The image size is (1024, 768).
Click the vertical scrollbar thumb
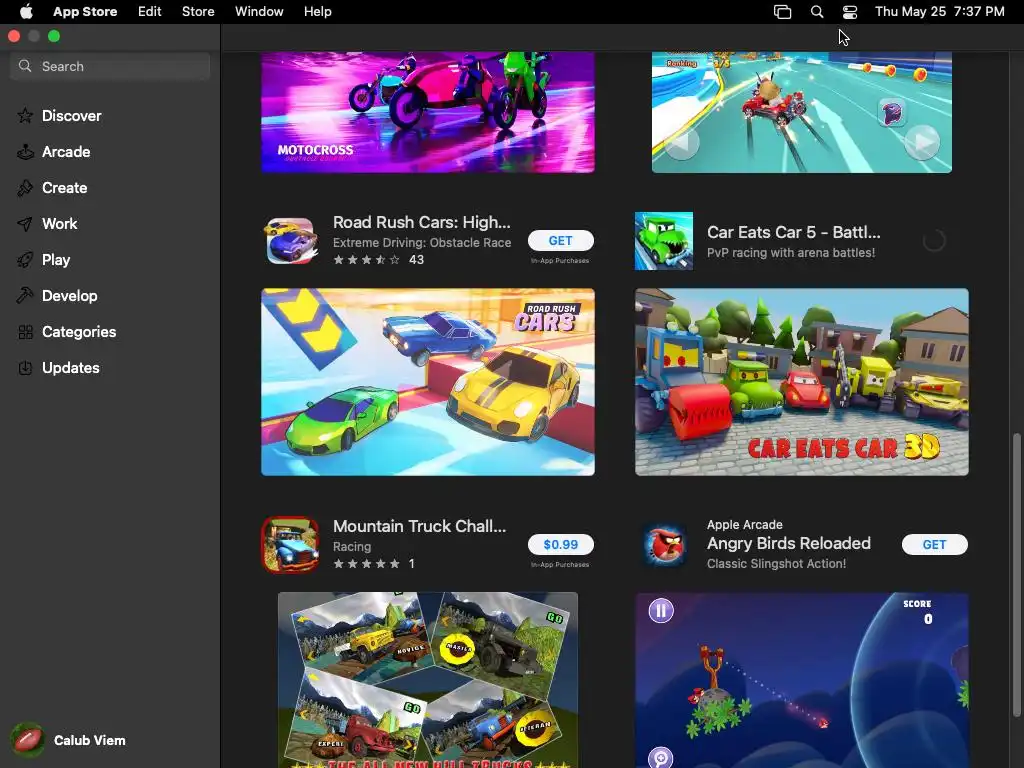[1016, 575]
